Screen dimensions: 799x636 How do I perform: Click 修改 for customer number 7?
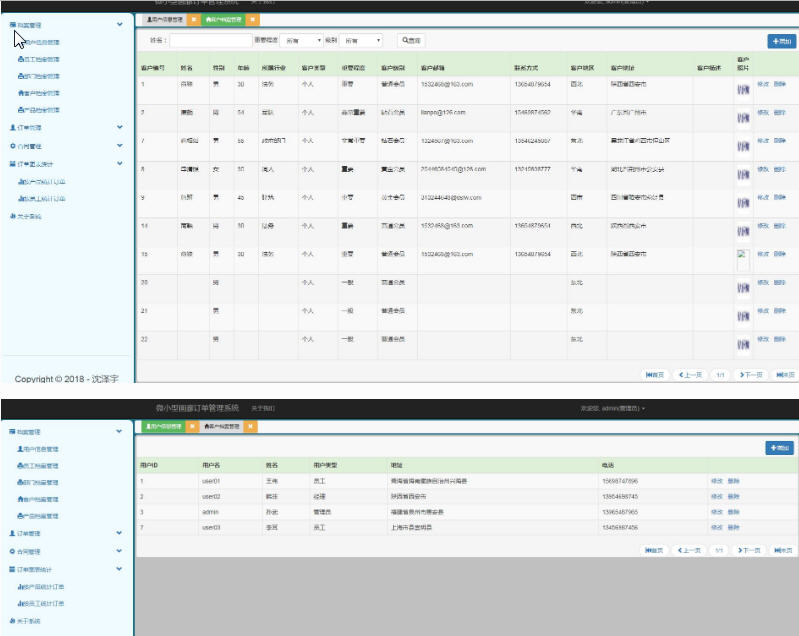pyautogui.click(x=763, y=140)
